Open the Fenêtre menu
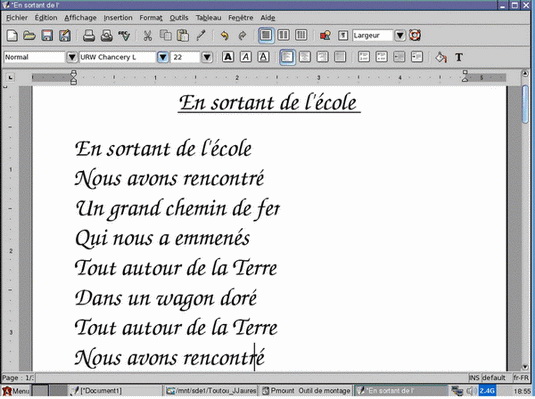The height and width of the screenshot is (399, 535). point(241,18)
